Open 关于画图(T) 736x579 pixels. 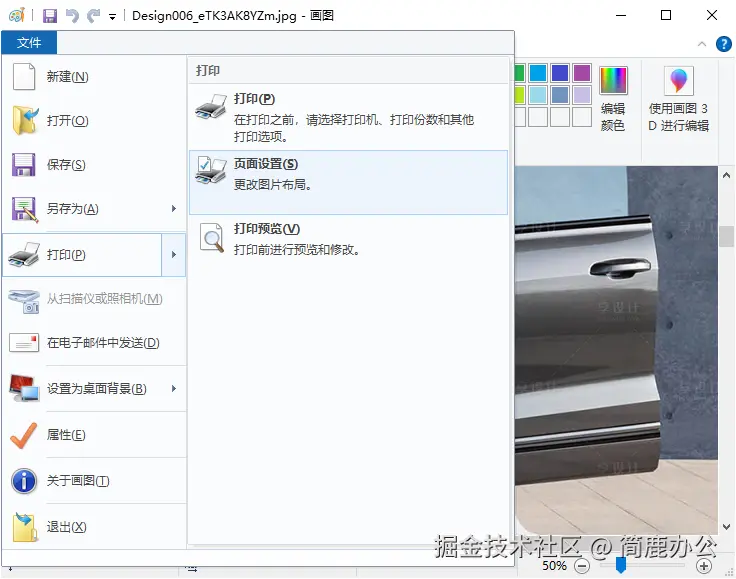click(94, 481)
